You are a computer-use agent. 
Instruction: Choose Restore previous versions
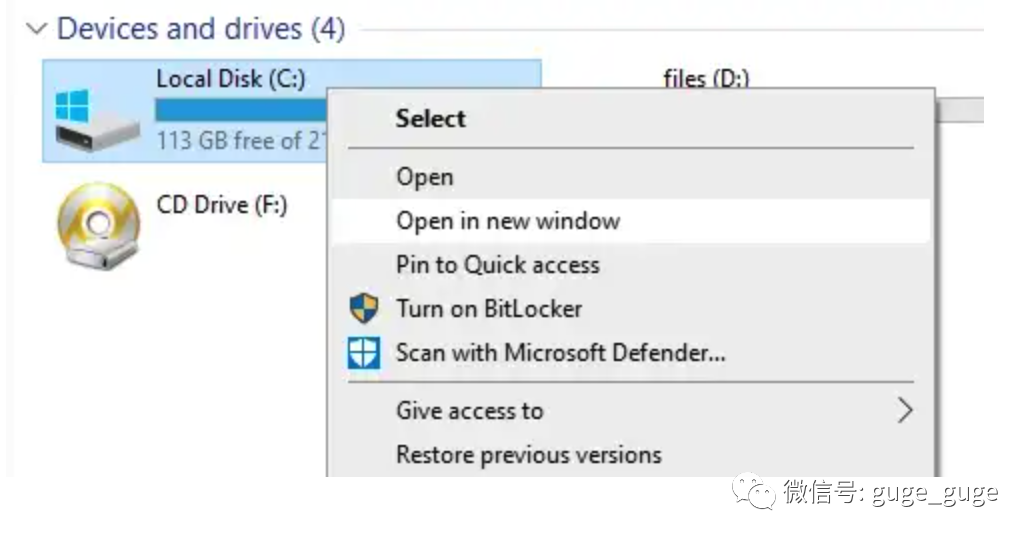pos(528,455)
